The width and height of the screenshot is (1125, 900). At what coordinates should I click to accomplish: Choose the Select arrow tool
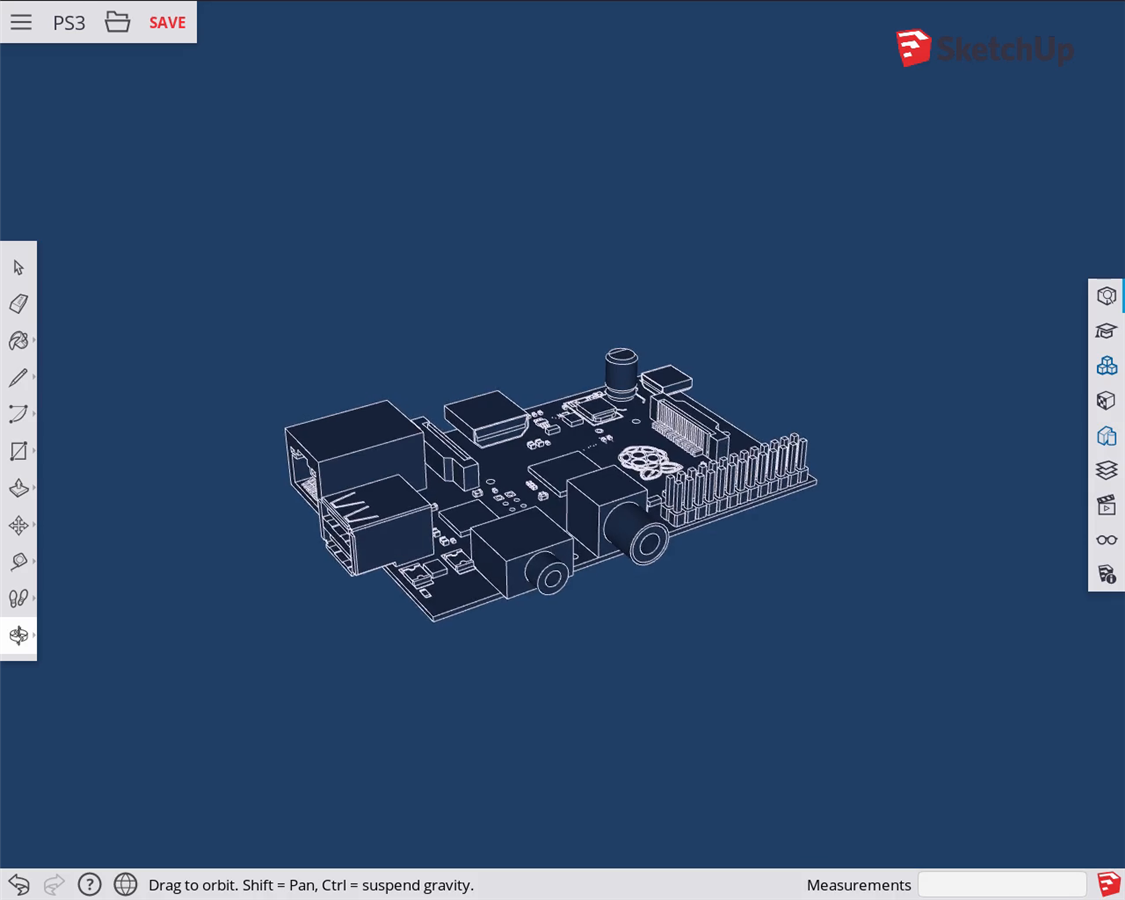(x=19, y=268)
